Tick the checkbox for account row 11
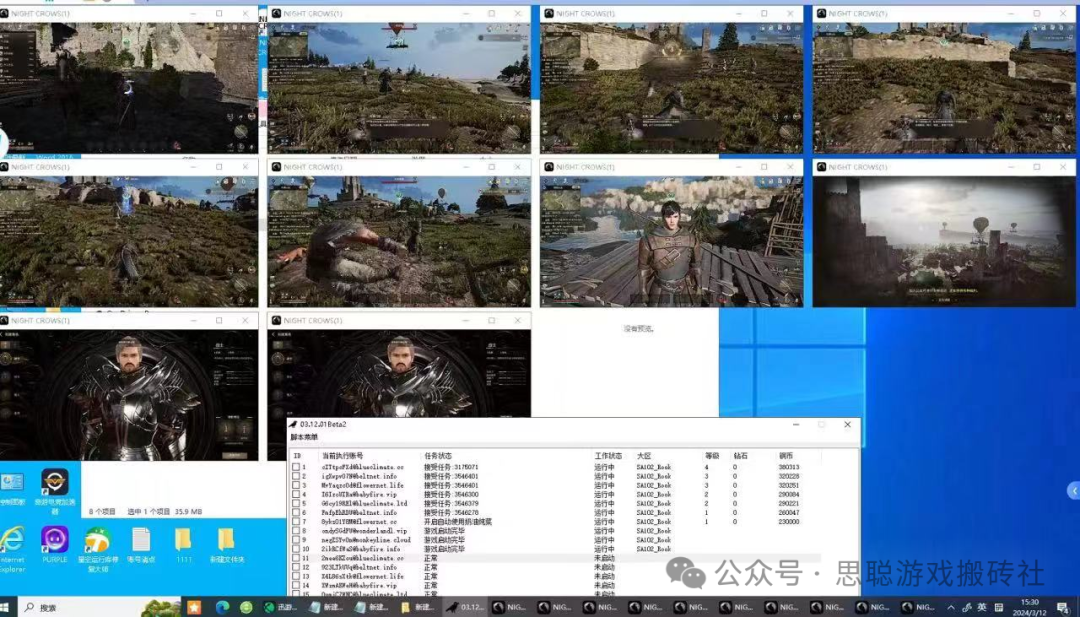 tap(296, 558)
